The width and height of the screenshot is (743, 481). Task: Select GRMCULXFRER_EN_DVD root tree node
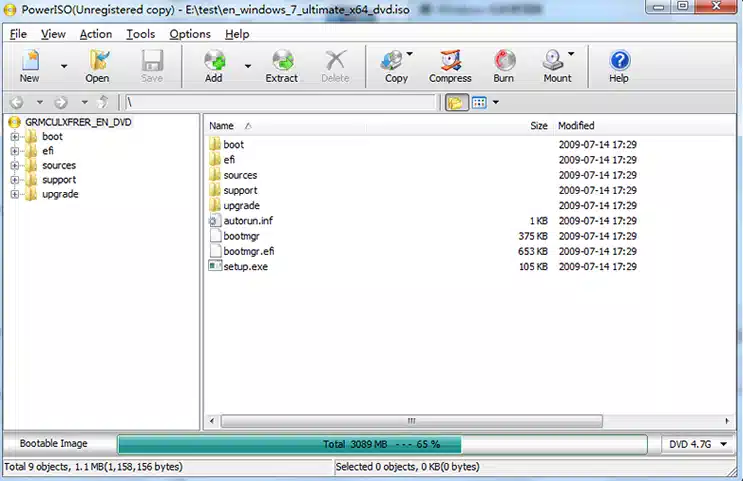coord(78,122)
